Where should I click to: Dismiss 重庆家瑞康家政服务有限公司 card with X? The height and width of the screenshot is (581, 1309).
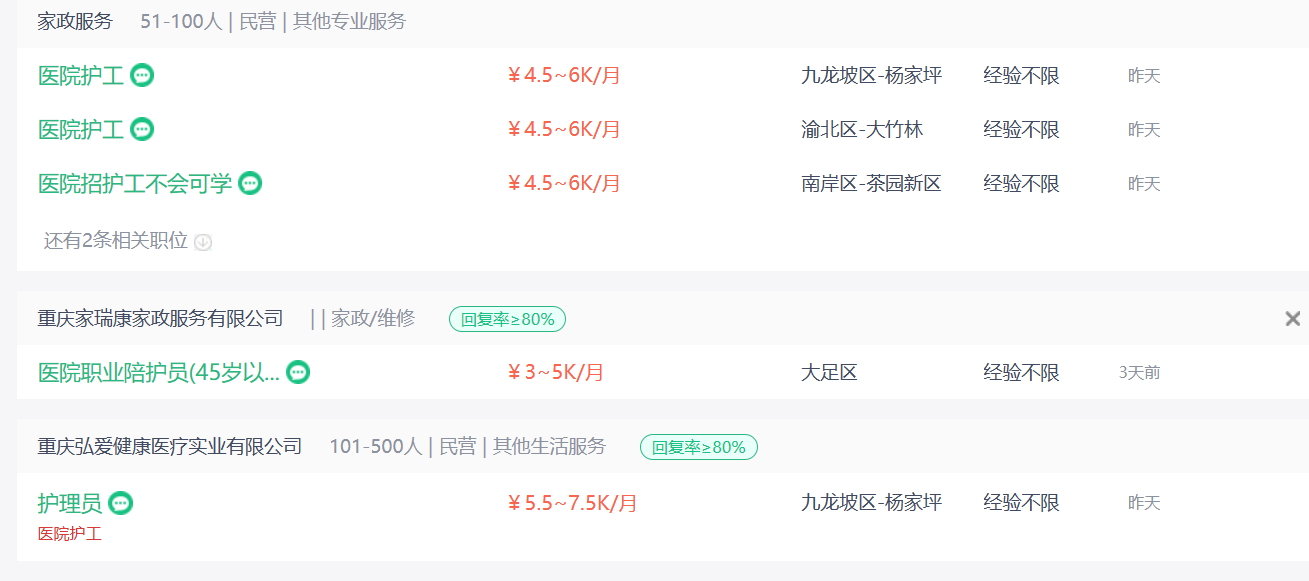(1293, 319)
